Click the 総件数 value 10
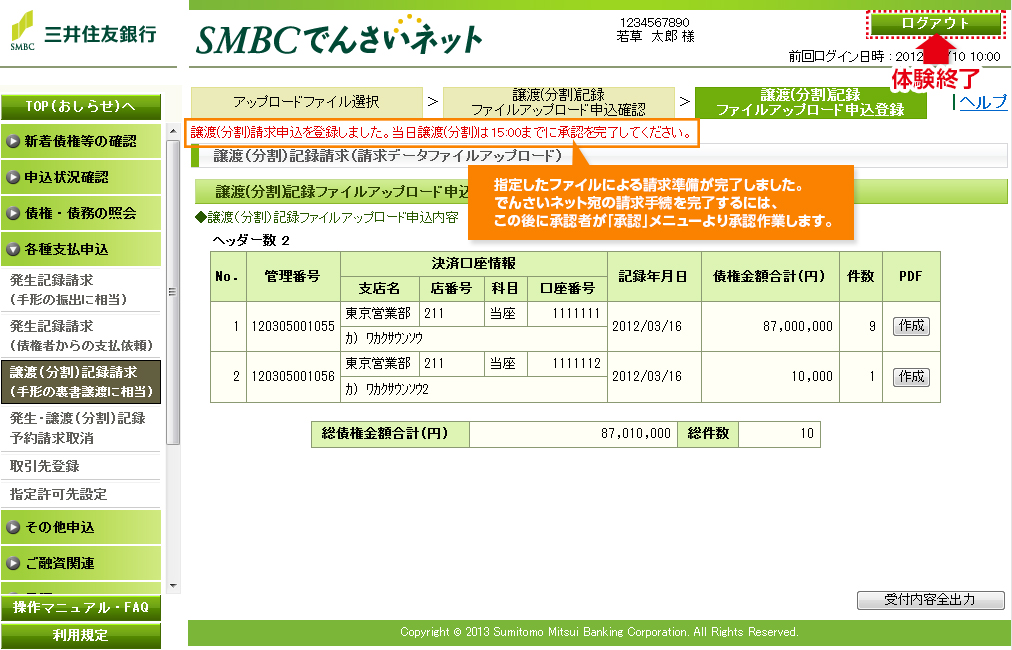This screenshot has width=1012, height=650. point(779,434)
